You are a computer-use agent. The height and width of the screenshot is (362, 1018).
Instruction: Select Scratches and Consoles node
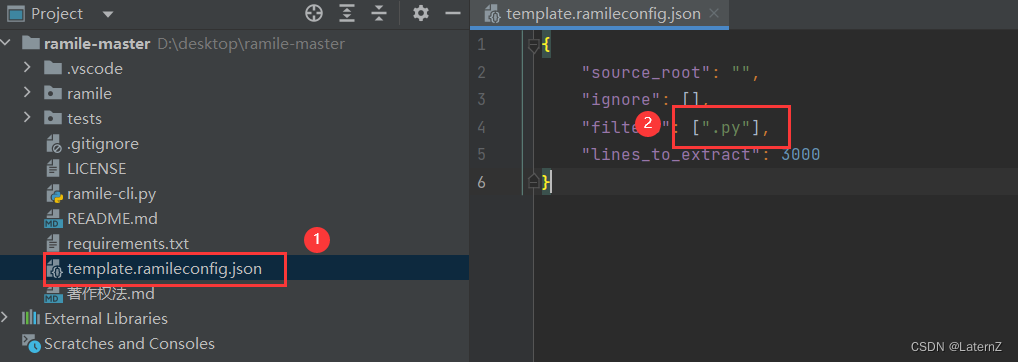point(129,343)
